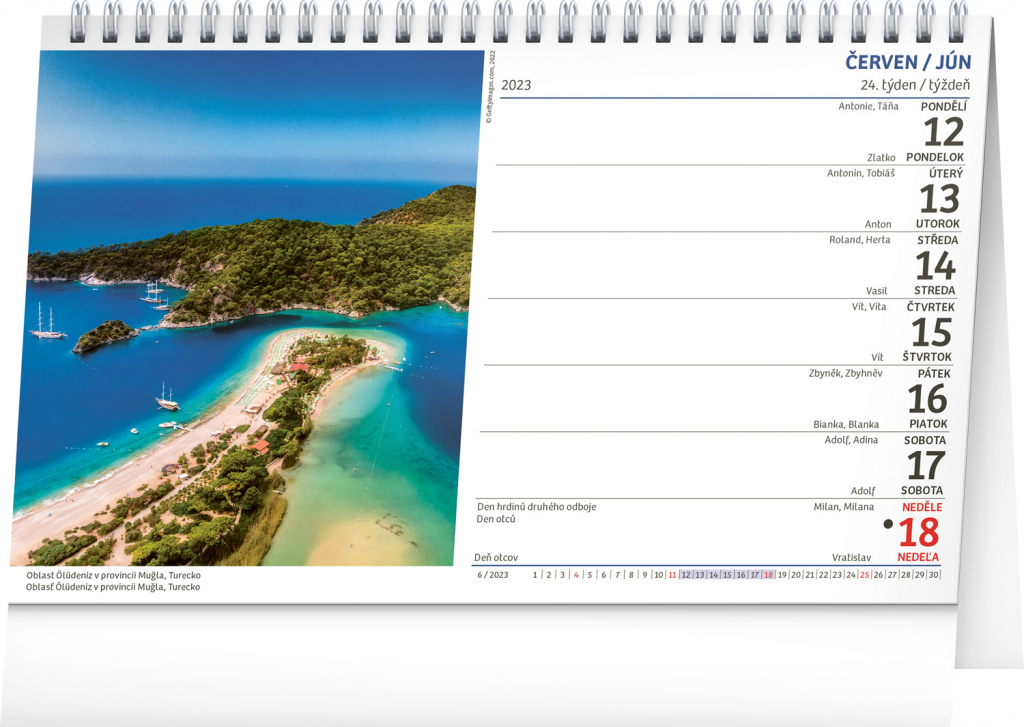
Task: Select Thursday date number 15
Action: click(x=930, y=332)
